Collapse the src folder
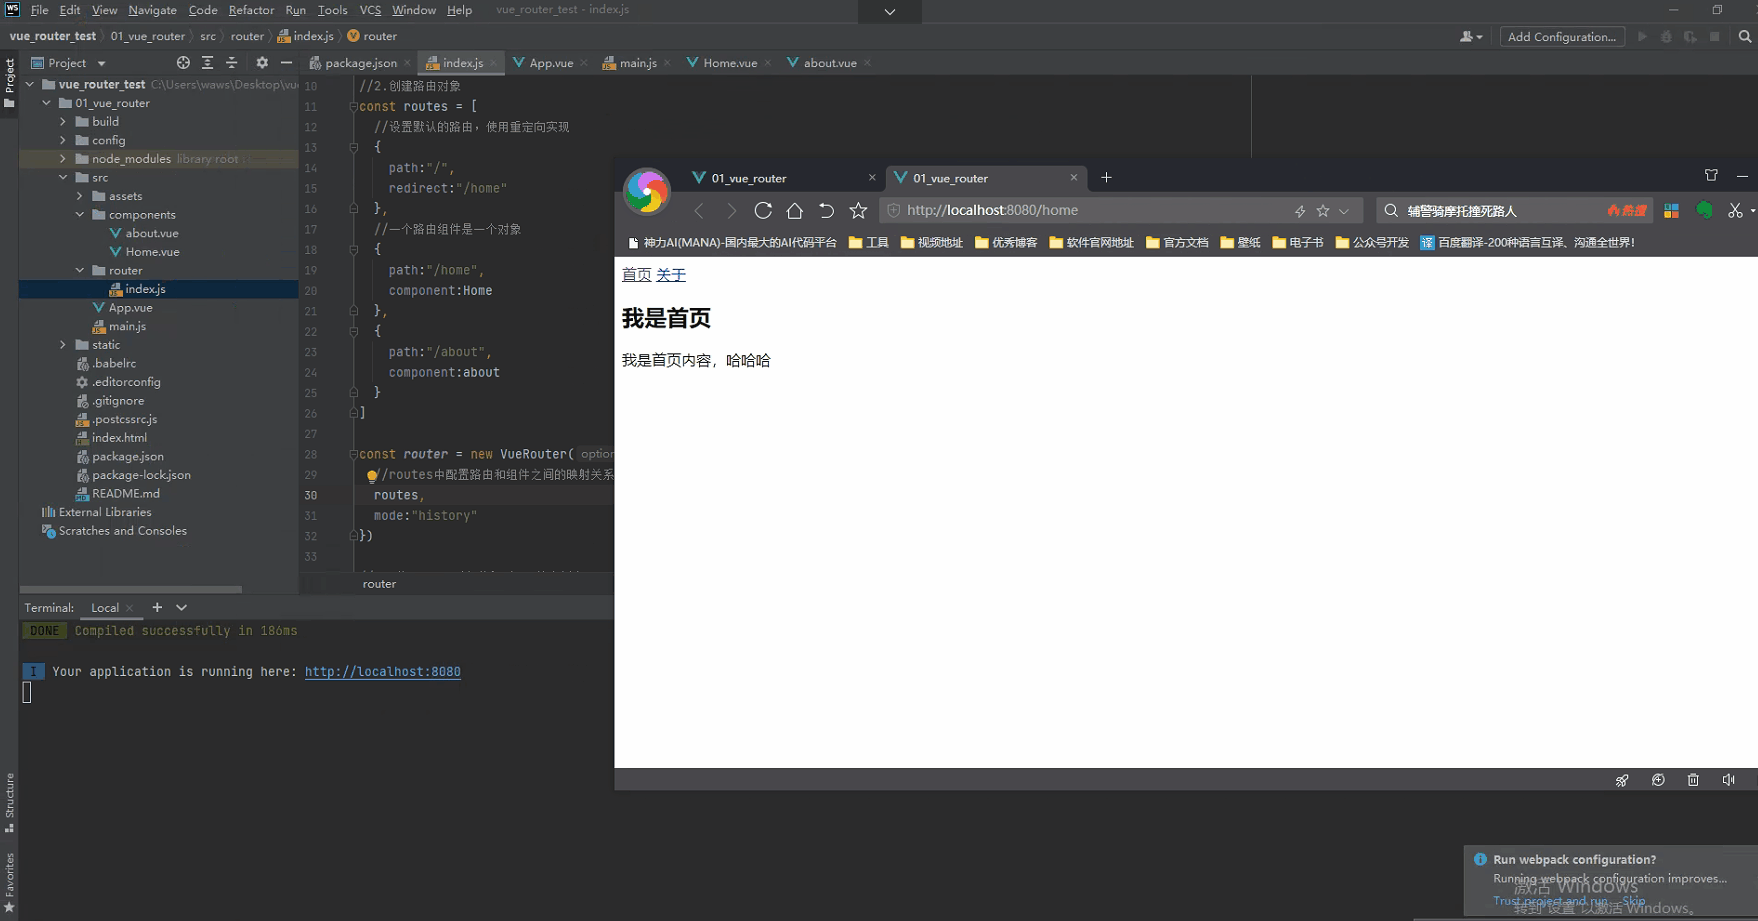The height and width of the screenshot is (921, 1758). [x=63, y=178]
